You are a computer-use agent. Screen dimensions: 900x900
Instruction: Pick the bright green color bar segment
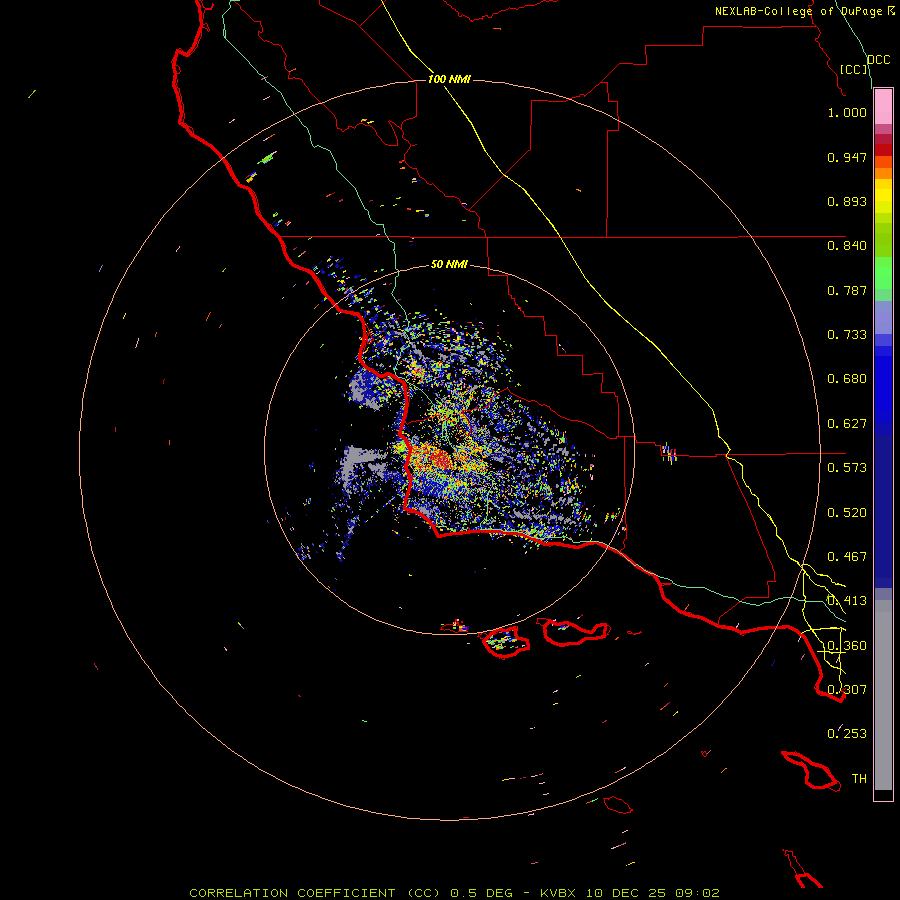click(x=883, y=273)
